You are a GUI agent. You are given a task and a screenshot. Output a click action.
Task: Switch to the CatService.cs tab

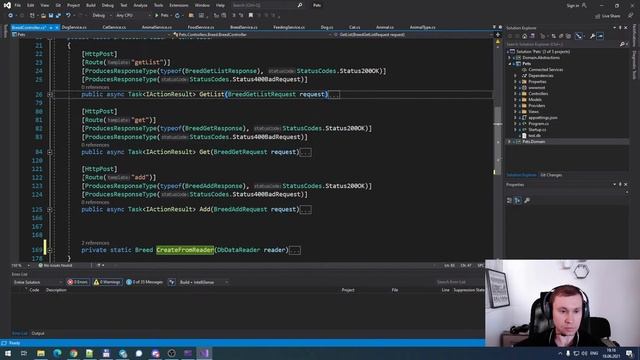pos(114,27)
